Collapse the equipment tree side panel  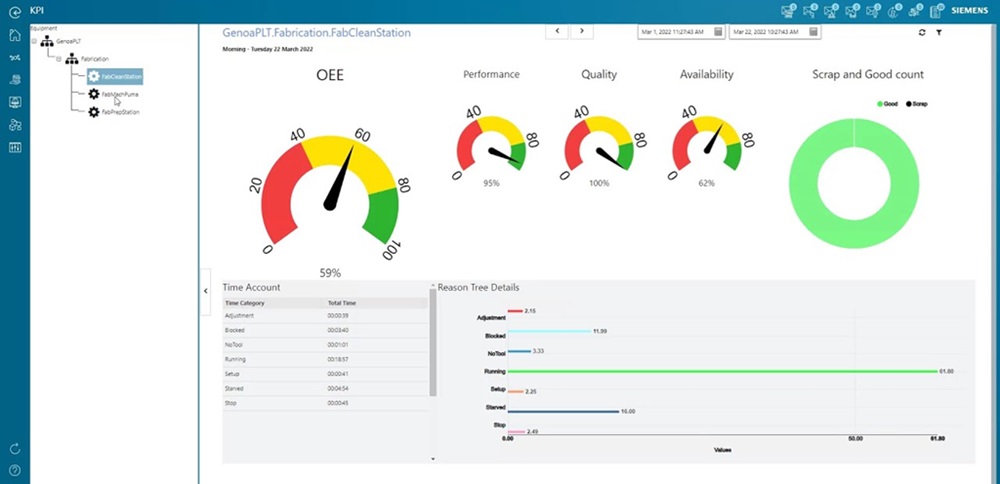pos(205,290)
